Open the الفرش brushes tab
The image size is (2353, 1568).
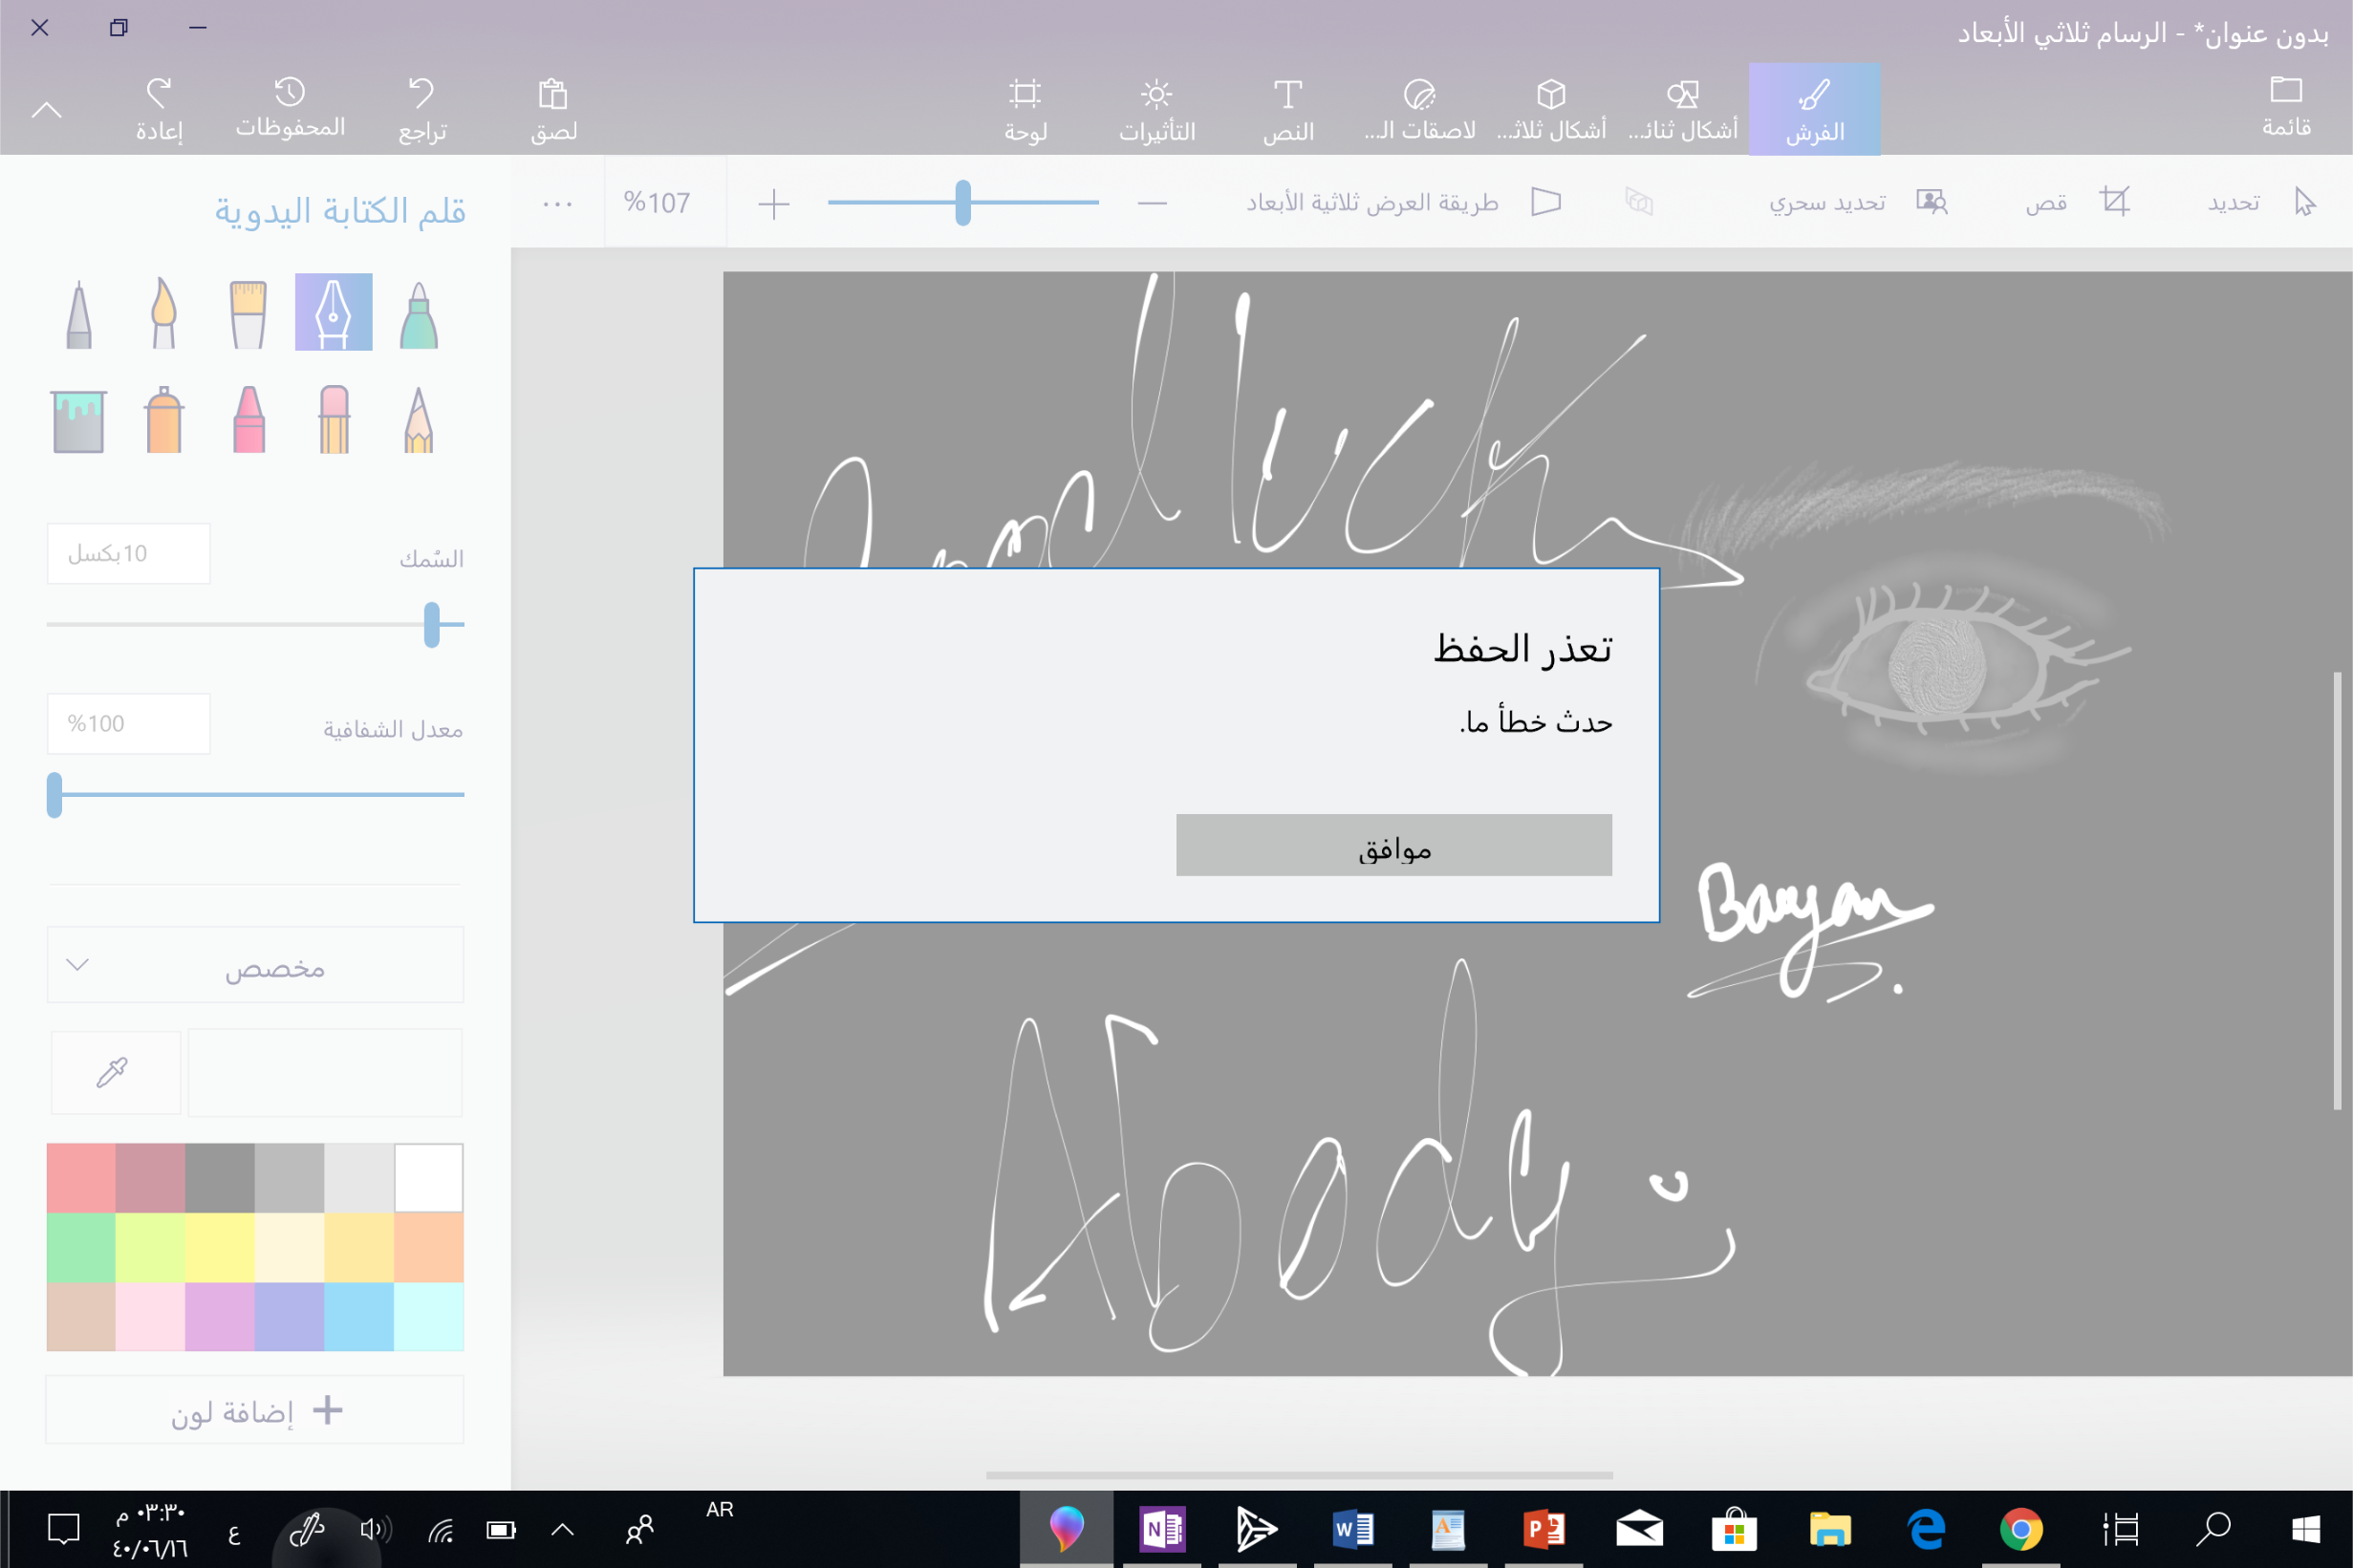pyautogui.click(x=1814, y=108)
